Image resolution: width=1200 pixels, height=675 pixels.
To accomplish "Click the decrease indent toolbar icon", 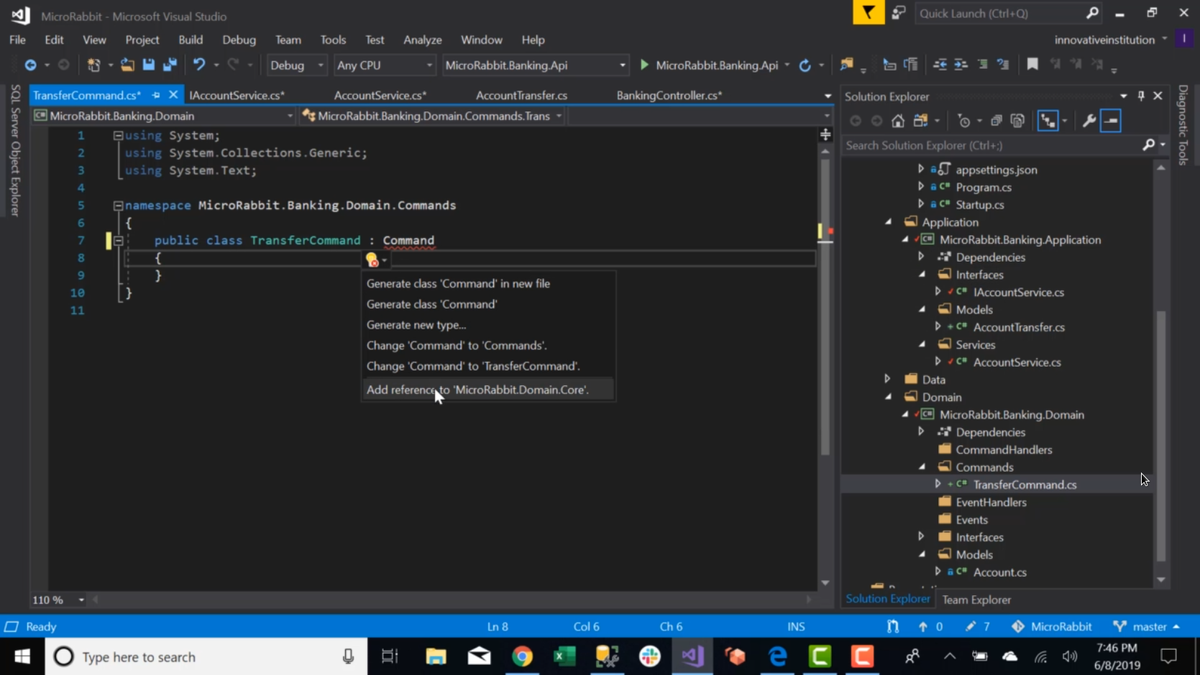I will 940,65.
